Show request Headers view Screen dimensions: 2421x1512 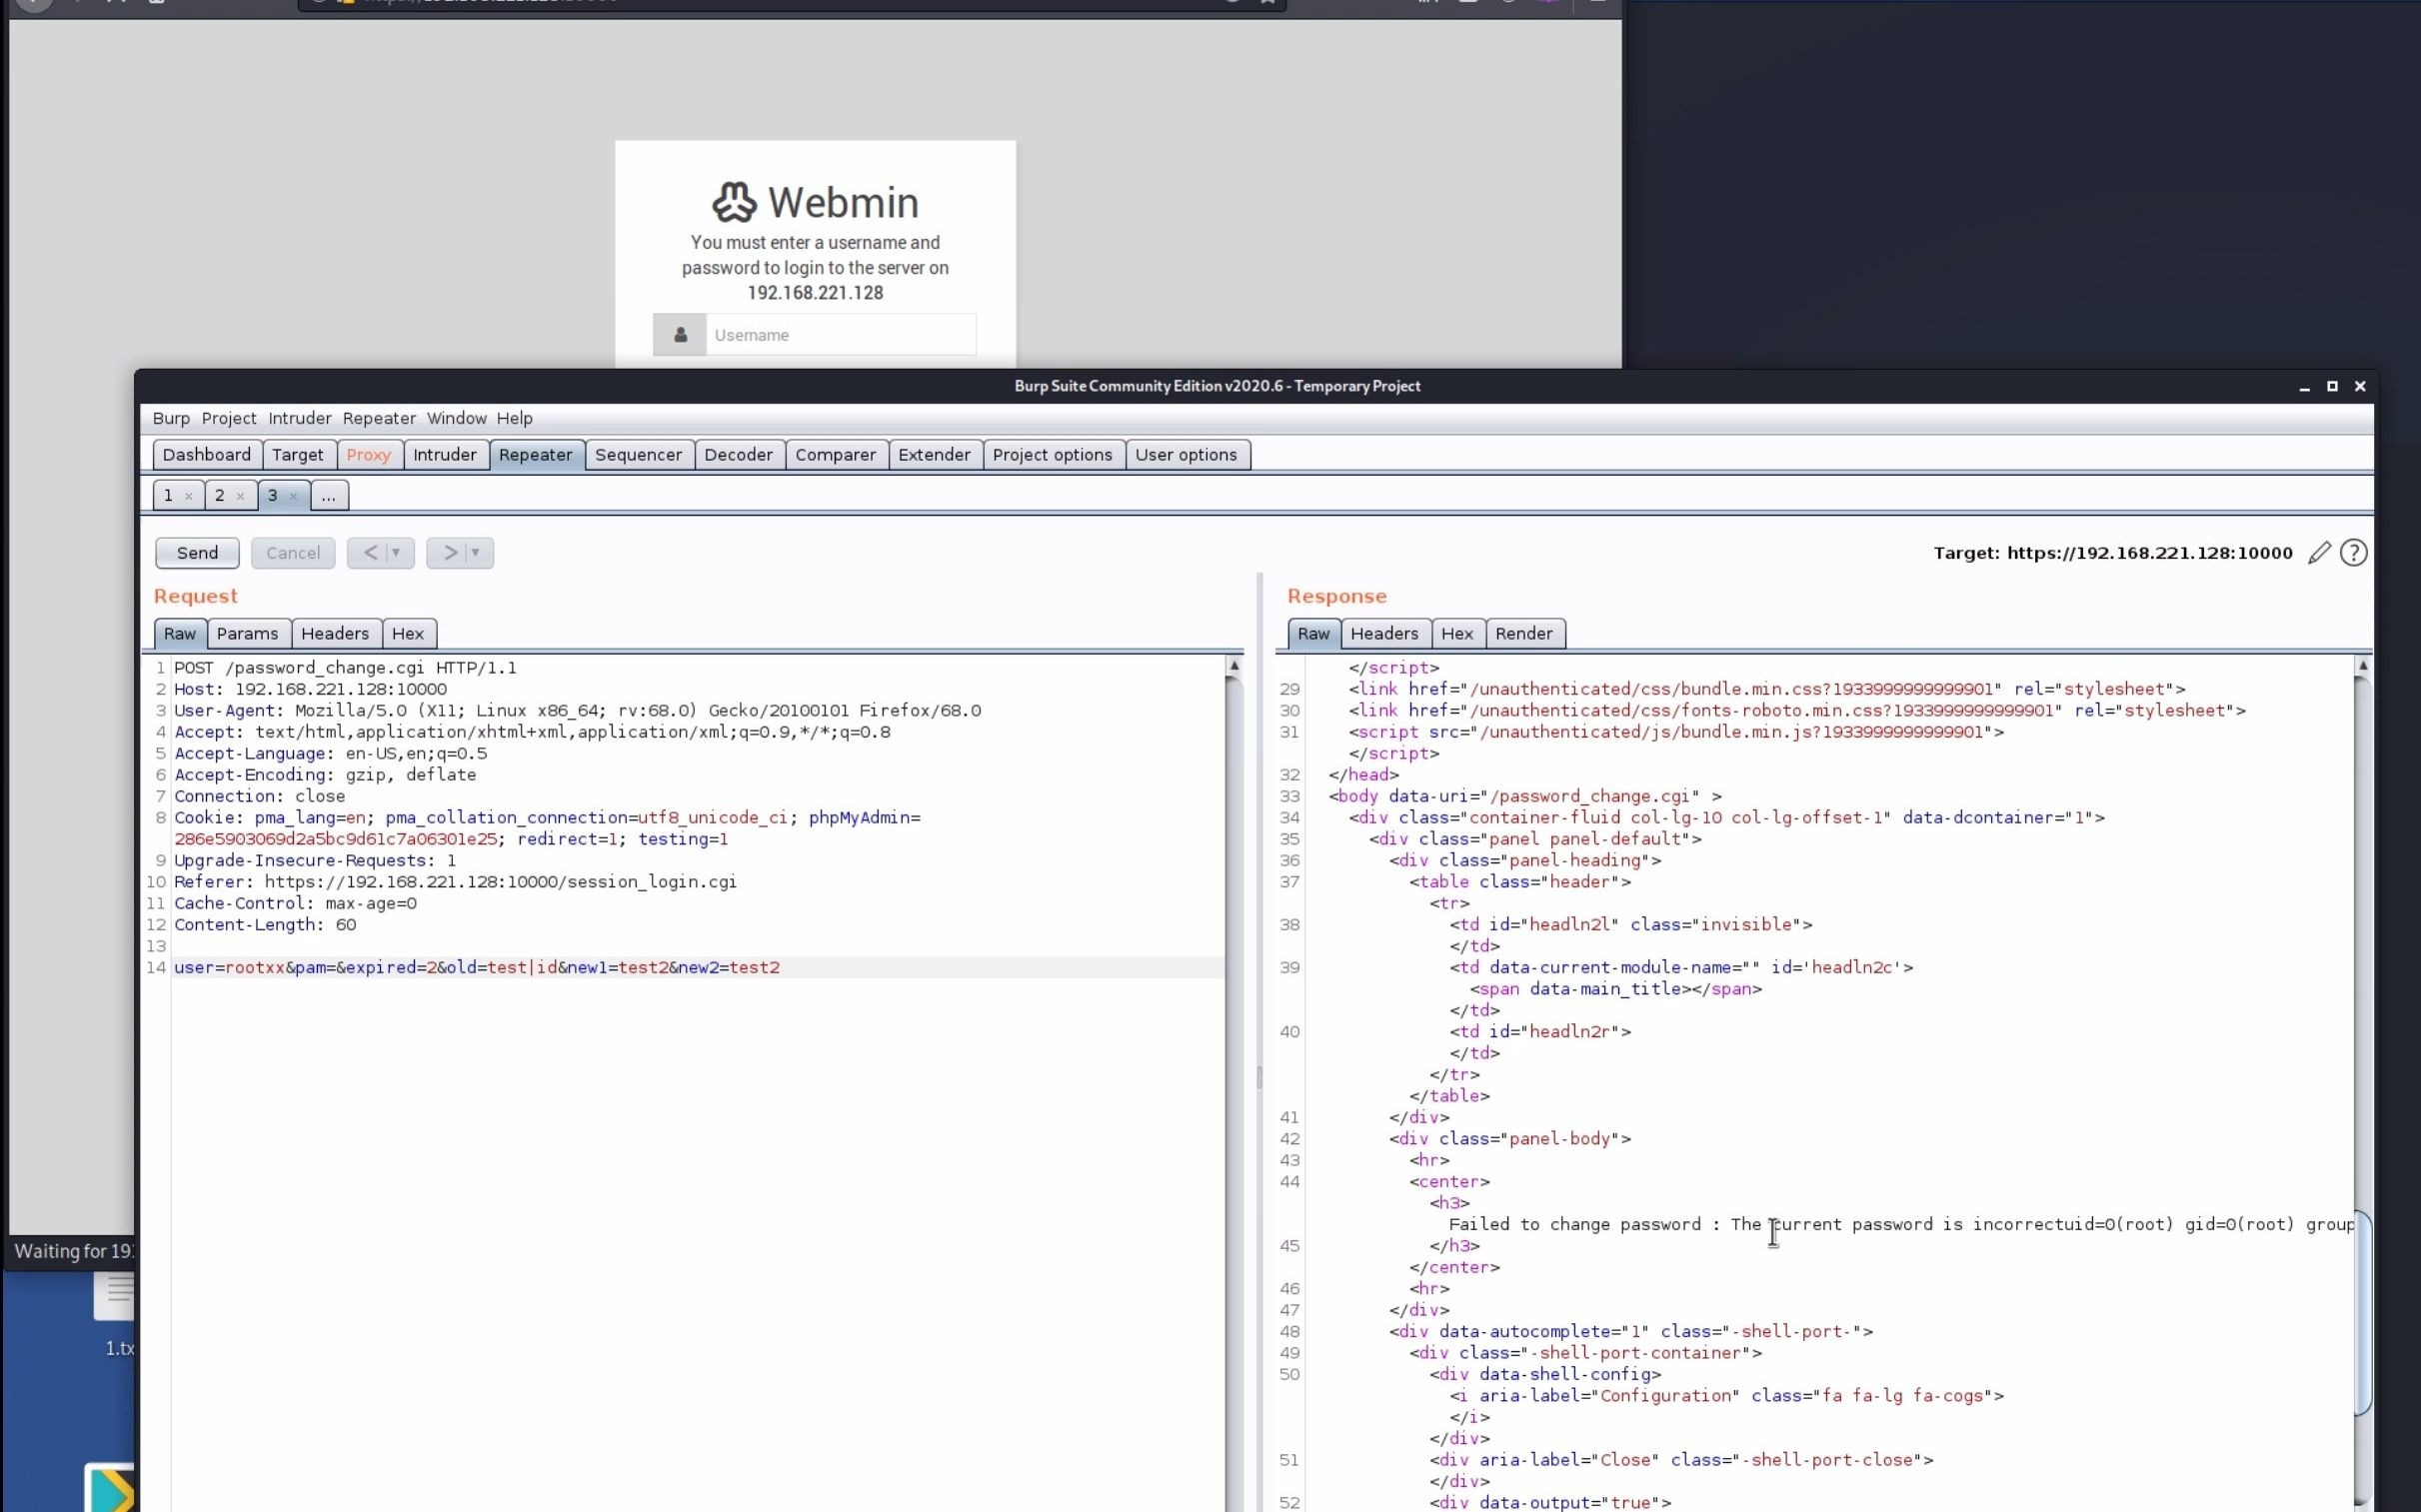[x=335, y=634]
